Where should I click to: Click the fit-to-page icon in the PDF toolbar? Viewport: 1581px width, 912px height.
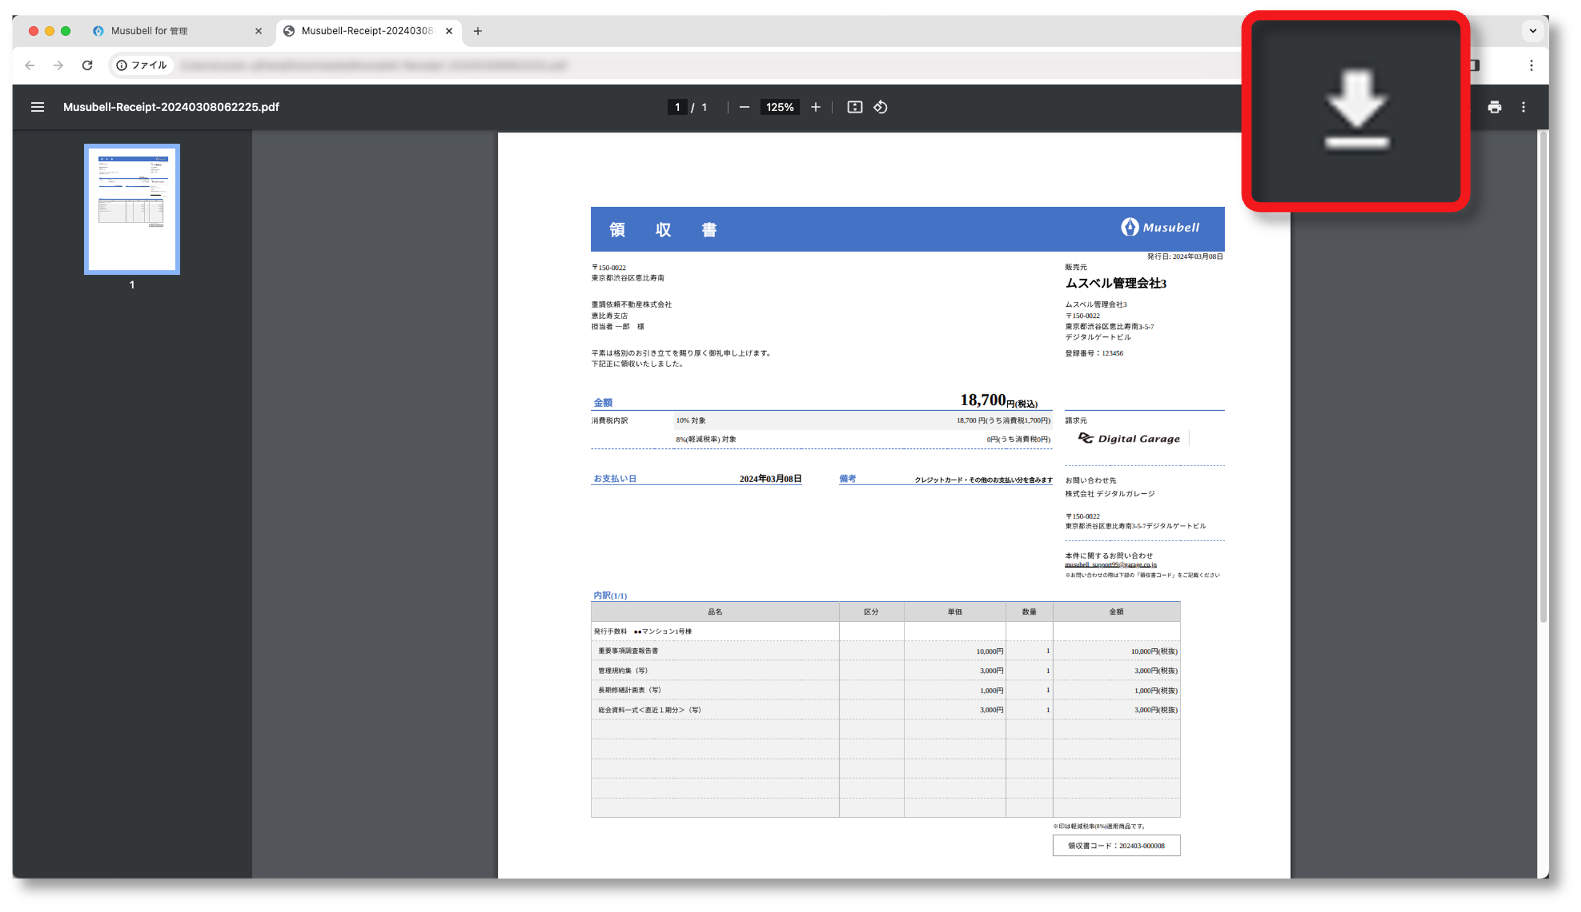[x=854, y=107]
